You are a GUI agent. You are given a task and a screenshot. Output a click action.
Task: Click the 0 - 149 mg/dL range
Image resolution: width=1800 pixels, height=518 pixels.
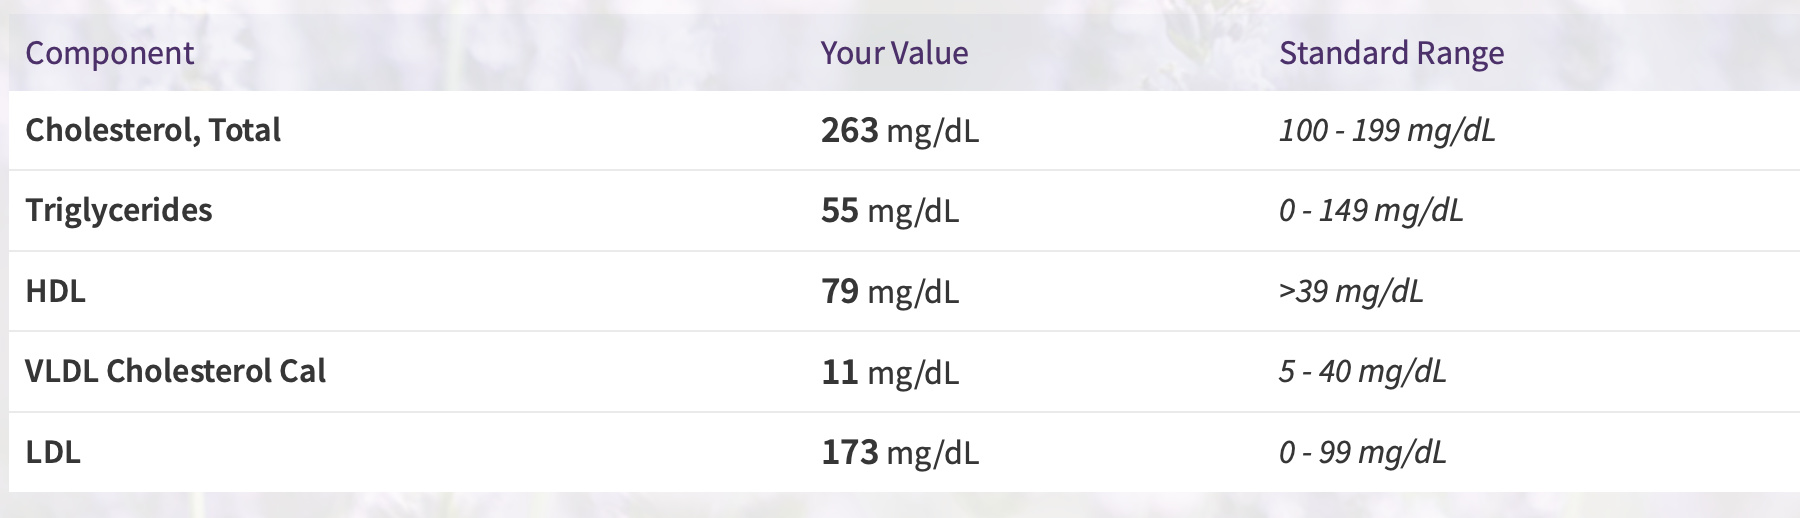click(x=1371, y=211)
